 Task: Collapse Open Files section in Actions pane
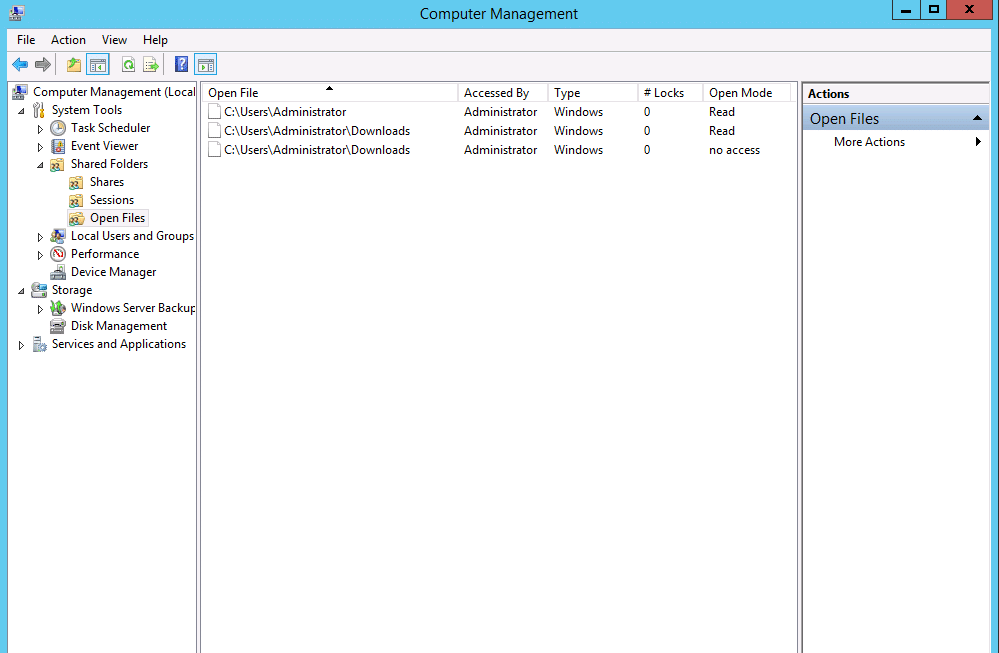tap(977, 118)
